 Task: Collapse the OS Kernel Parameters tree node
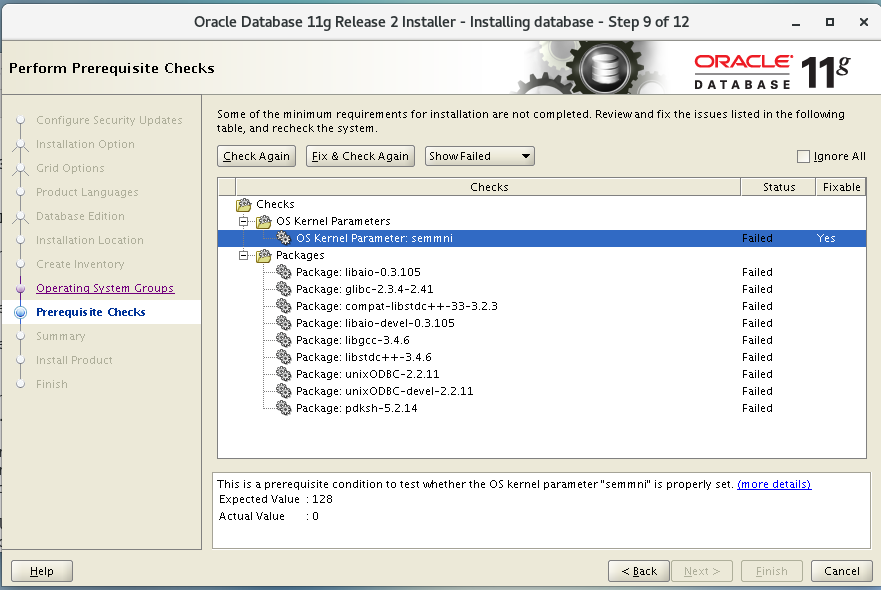click(243, 221)
